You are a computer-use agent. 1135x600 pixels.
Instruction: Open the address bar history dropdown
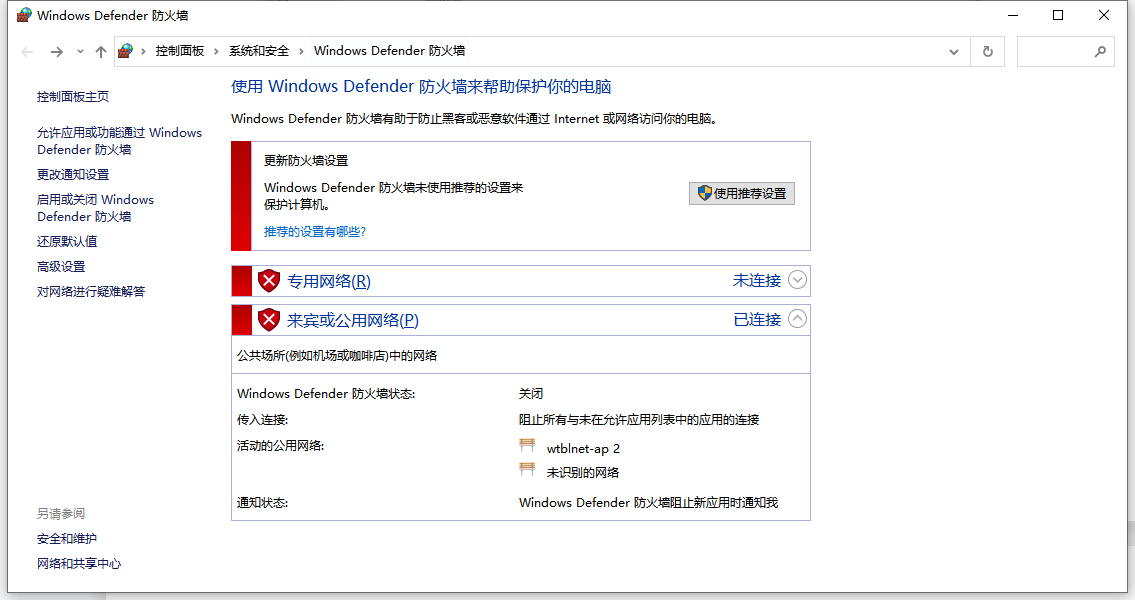(x=954, y=51)
